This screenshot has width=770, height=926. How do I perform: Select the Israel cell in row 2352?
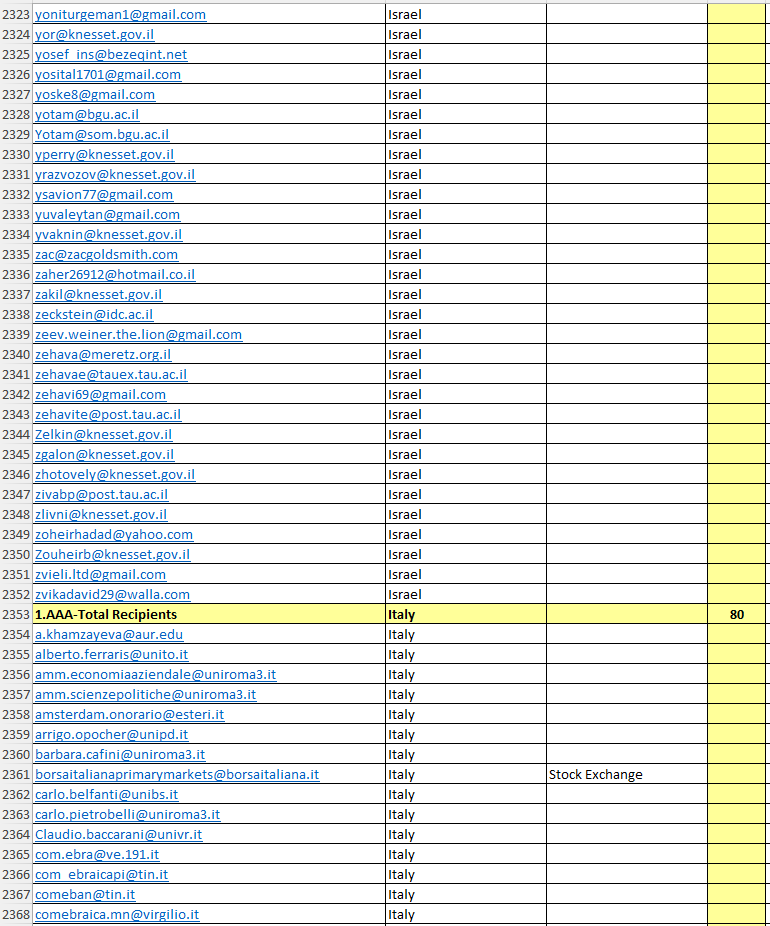pos(466,595)
